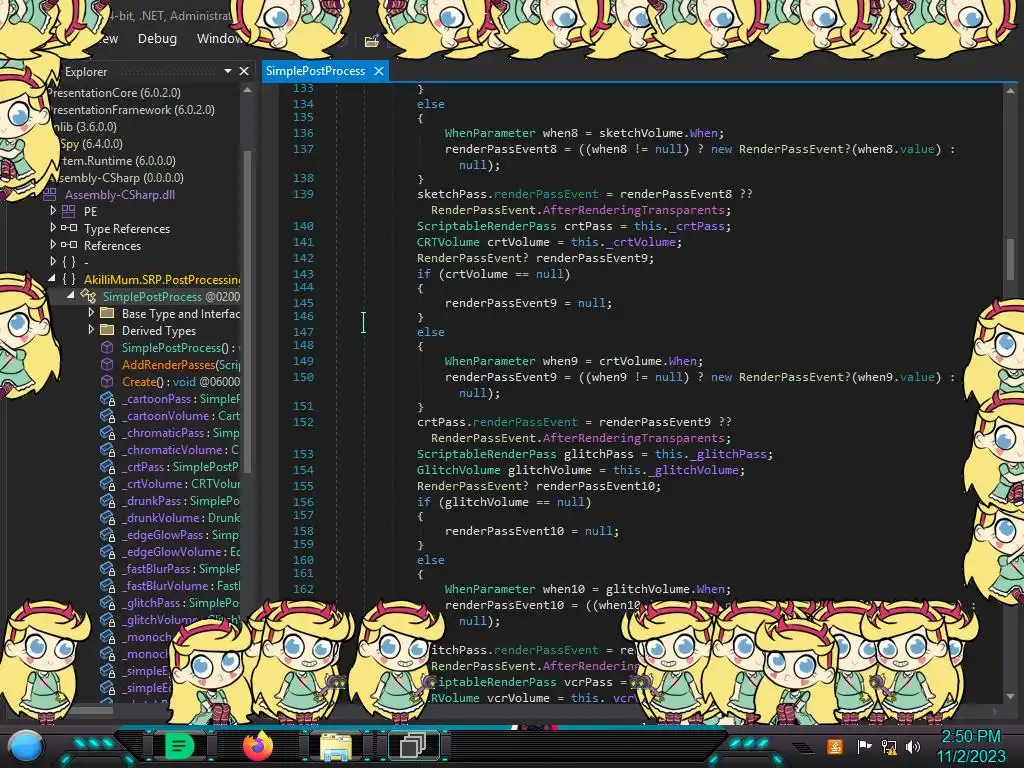Screen dimensions: 1024x768
Task: Open the Window menu
Action: pyautogui.click(x=219, y=39)
